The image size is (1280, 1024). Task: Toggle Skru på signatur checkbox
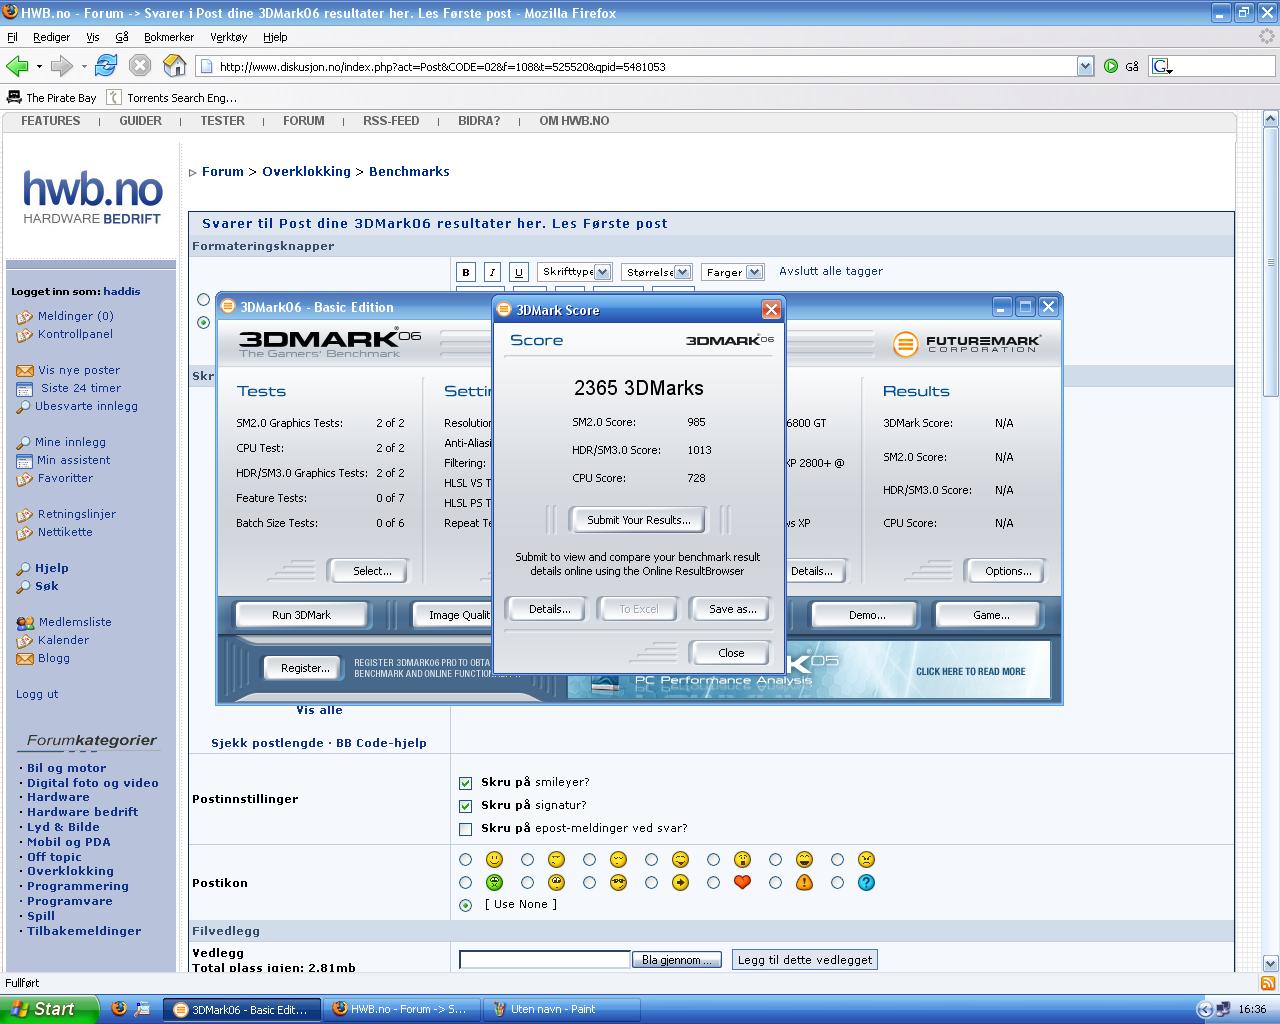465,806
